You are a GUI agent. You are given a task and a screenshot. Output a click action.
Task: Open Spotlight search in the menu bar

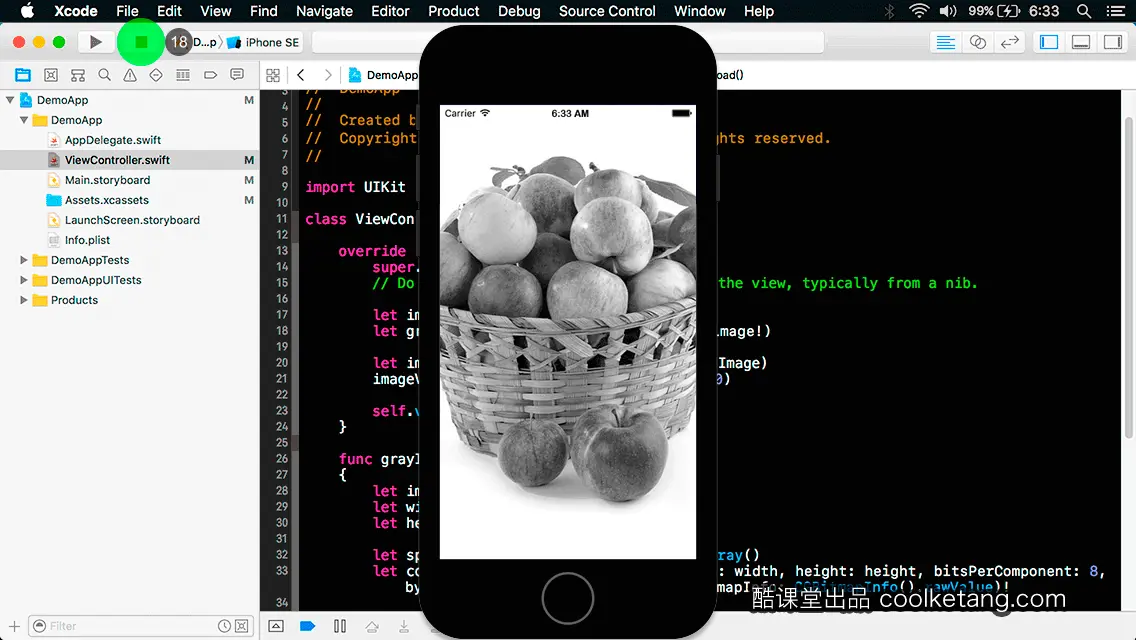[1084, 11]
